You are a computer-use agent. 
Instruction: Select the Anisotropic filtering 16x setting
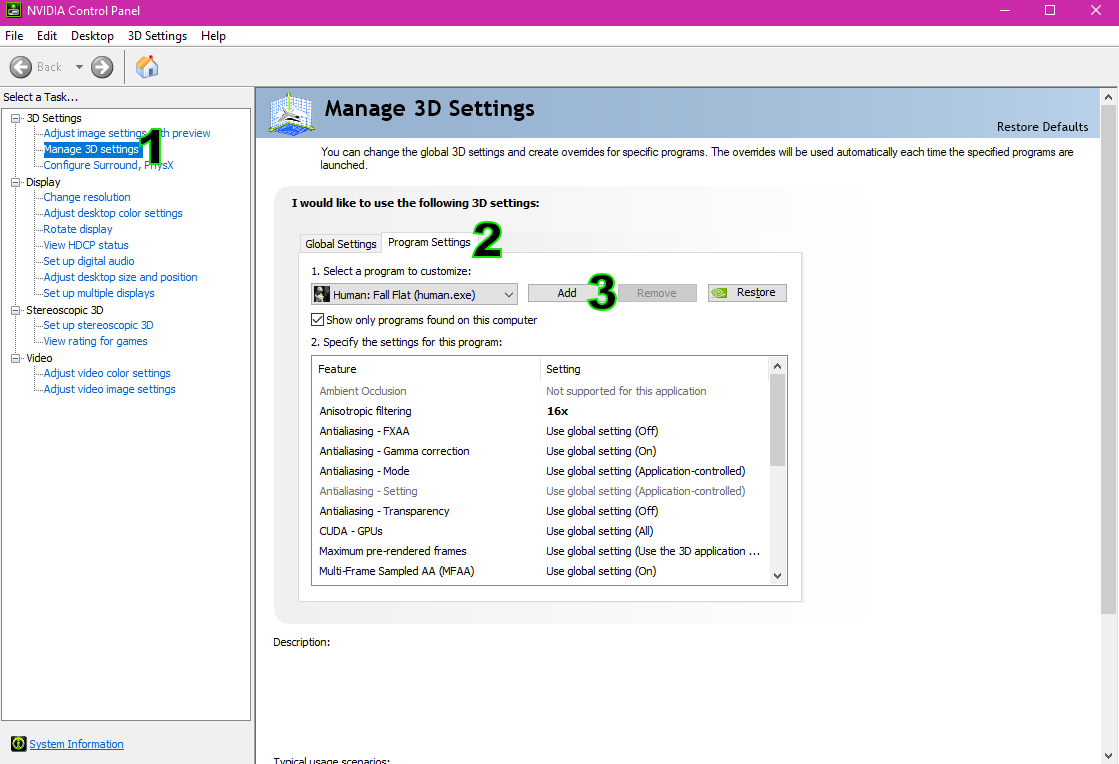[557, 412]
